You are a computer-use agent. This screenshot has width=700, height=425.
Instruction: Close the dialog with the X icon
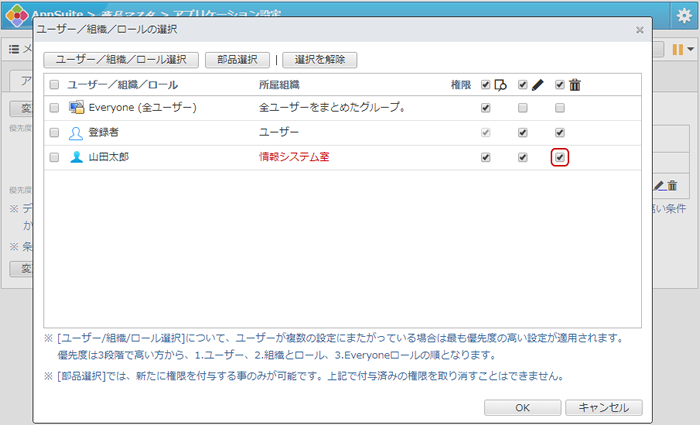[640, 30]
